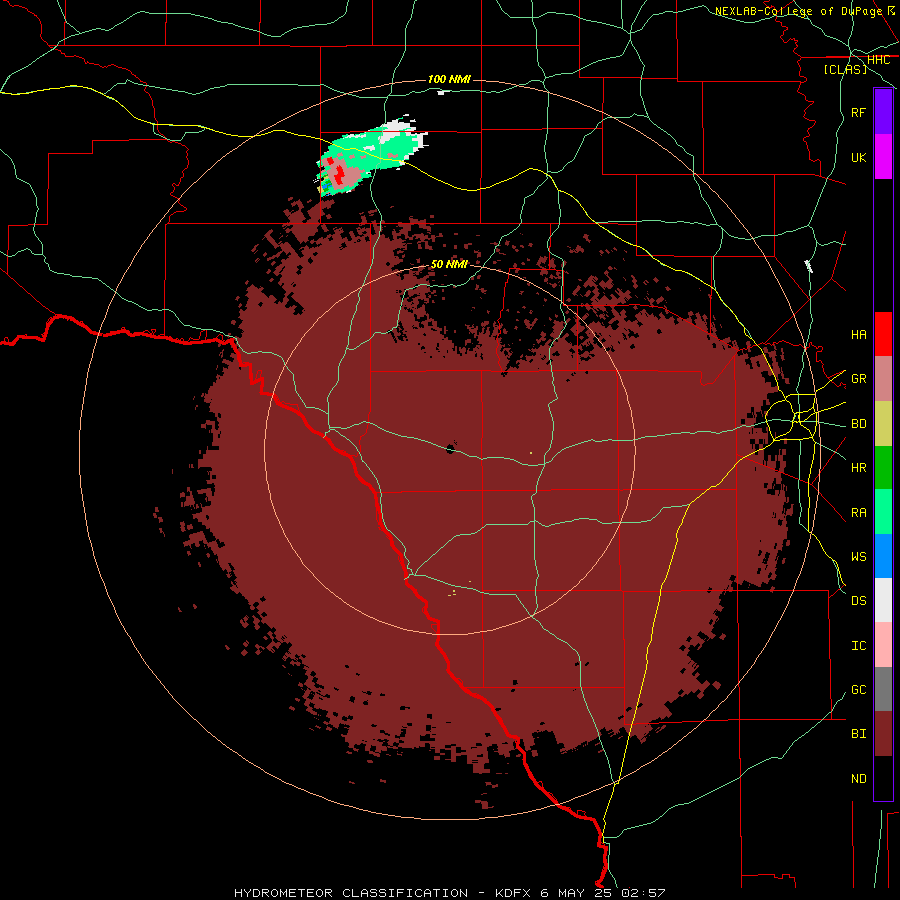Click the GC legend label

point(858,689)
